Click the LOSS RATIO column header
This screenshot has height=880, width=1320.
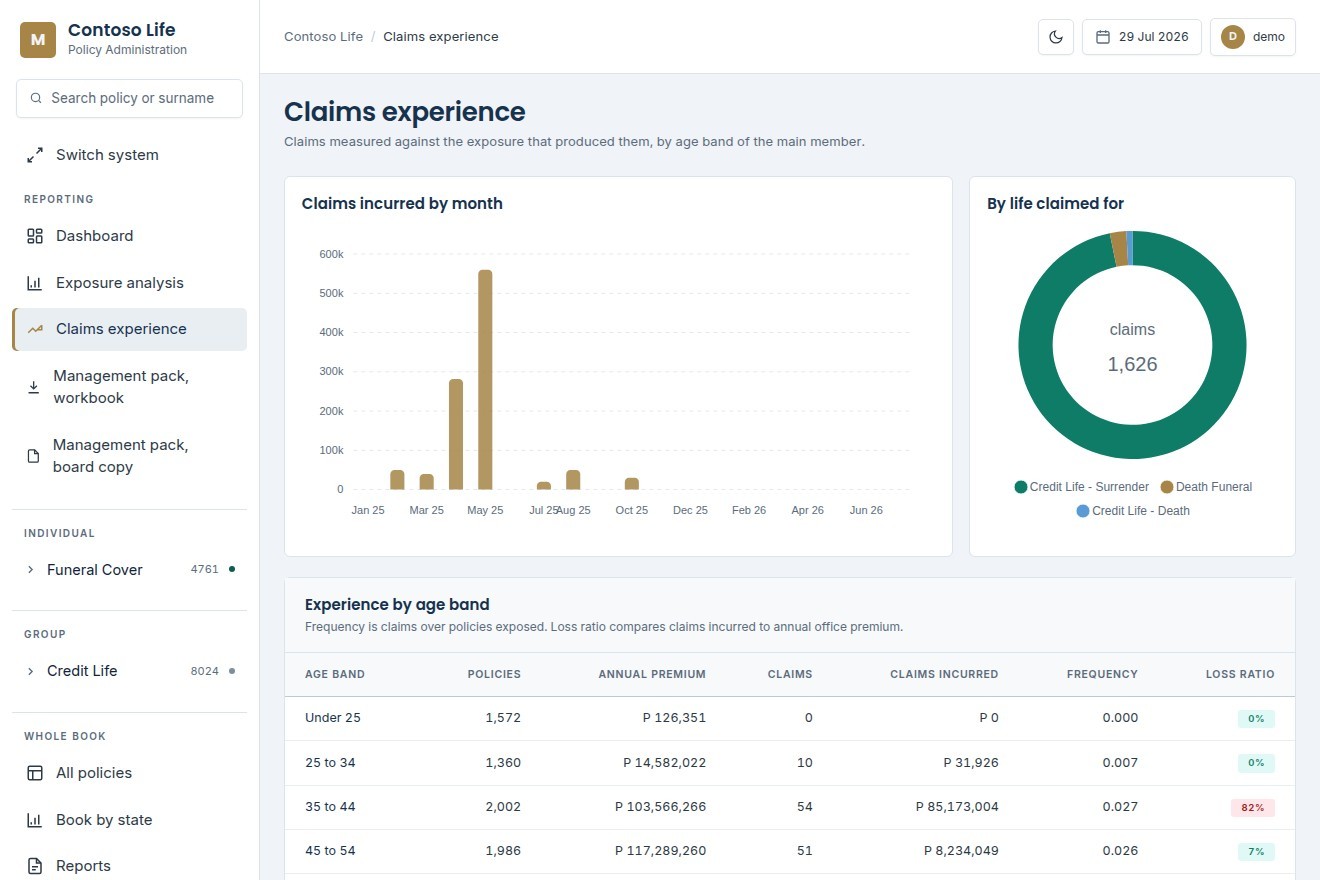pyautogui.click(x=1240, y=674)
